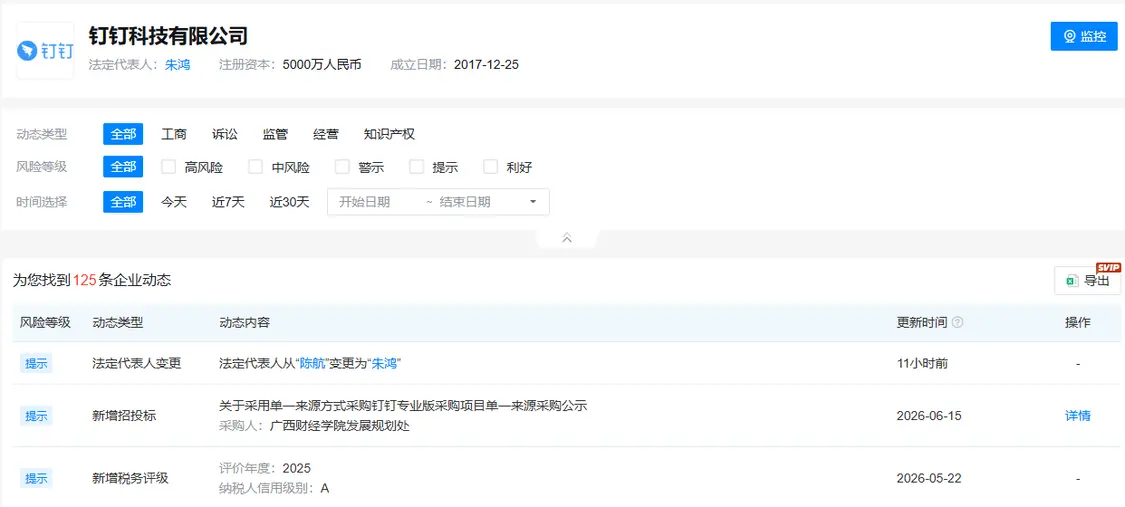Click 提示 tag of 新增税务评级 row

click(x=36, y=478)
